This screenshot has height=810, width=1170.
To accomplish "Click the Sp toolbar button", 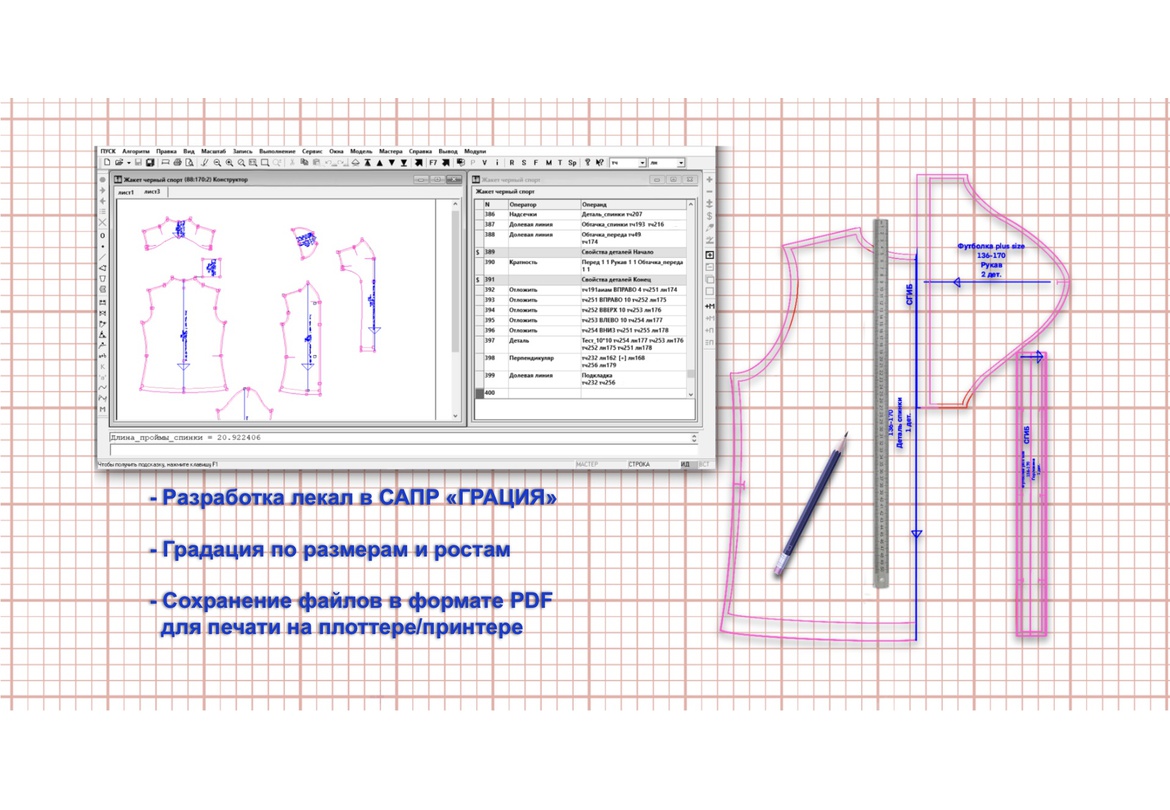I will click(x=572, y=162).
